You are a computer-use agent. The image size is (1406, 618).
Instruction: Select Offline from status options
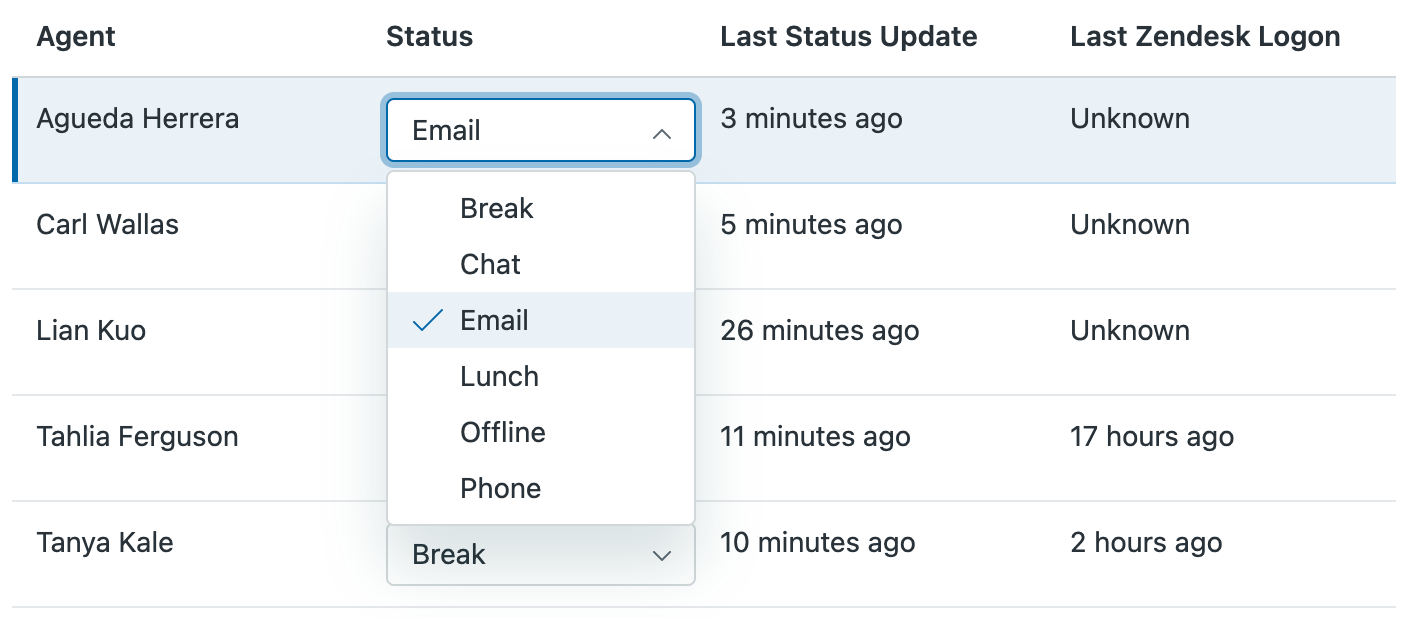503,432
